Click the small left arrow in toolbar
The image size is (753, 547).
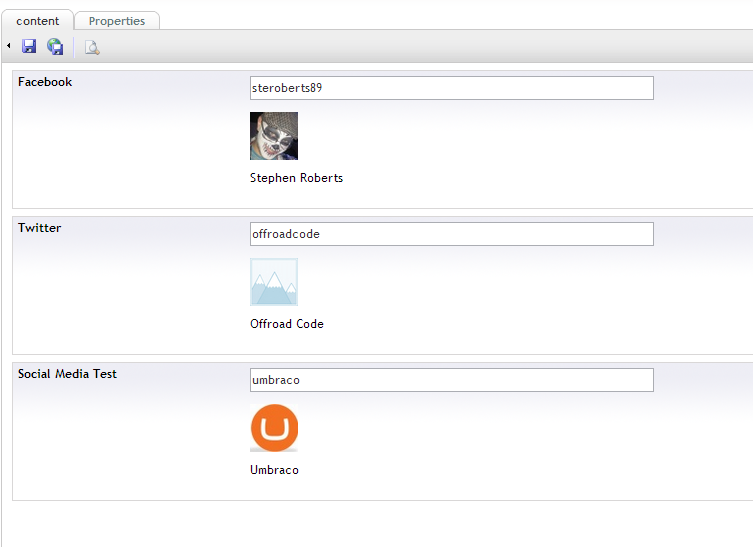coord(9,46)
